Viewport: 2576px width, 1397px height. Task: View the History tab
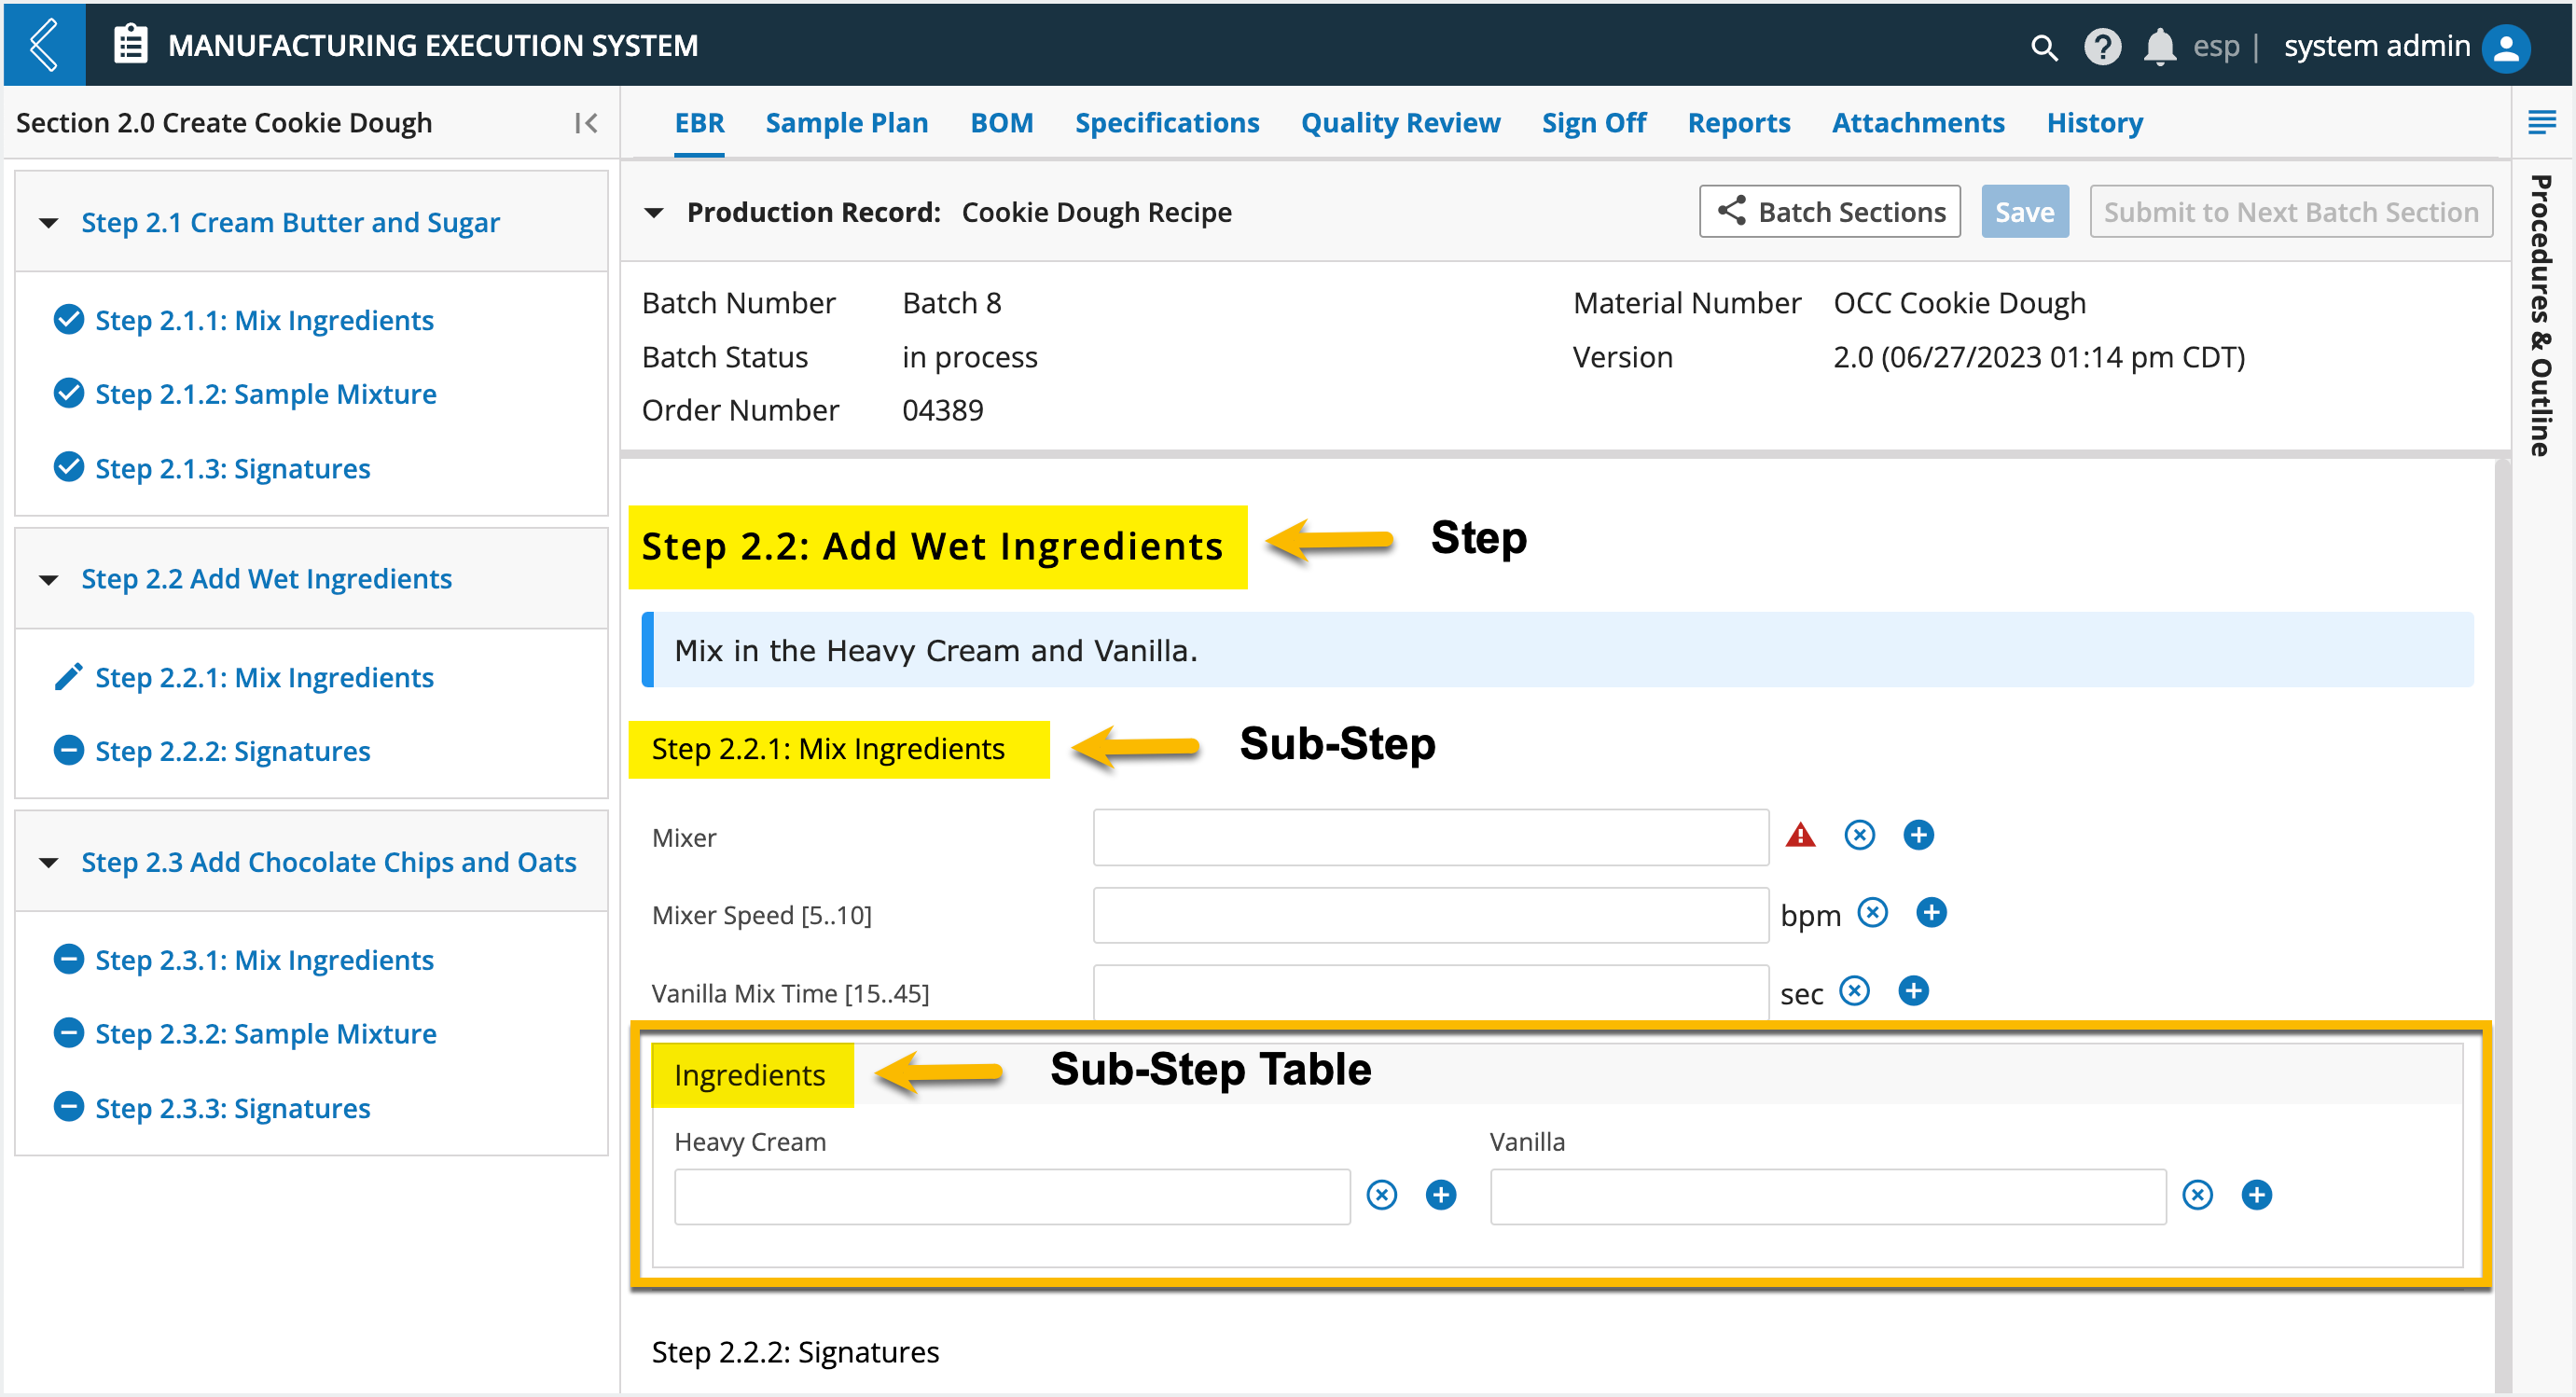[2094, 123]
